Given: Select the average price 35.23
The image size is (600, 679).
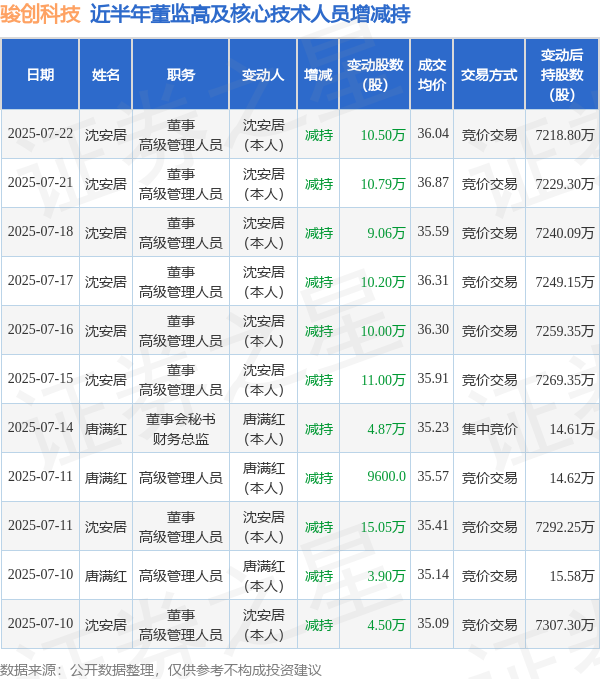Looking at the screenshot, I should pos(433,427).
